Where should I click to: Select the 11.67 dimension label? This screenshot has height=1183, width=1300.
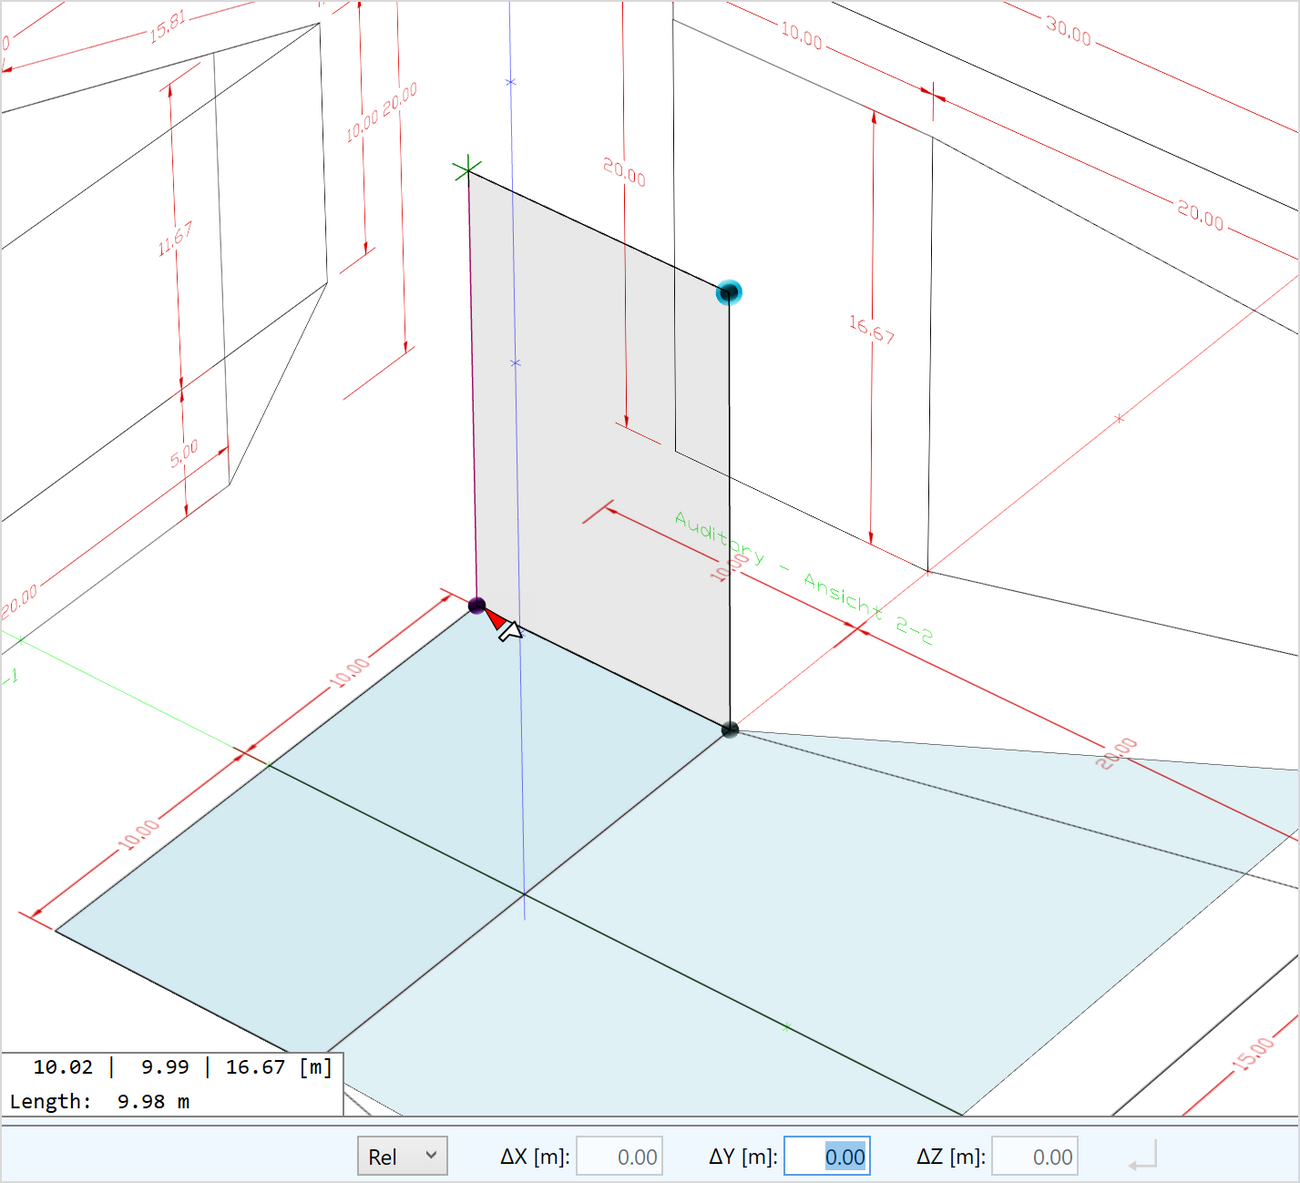(x=175, y=240)
